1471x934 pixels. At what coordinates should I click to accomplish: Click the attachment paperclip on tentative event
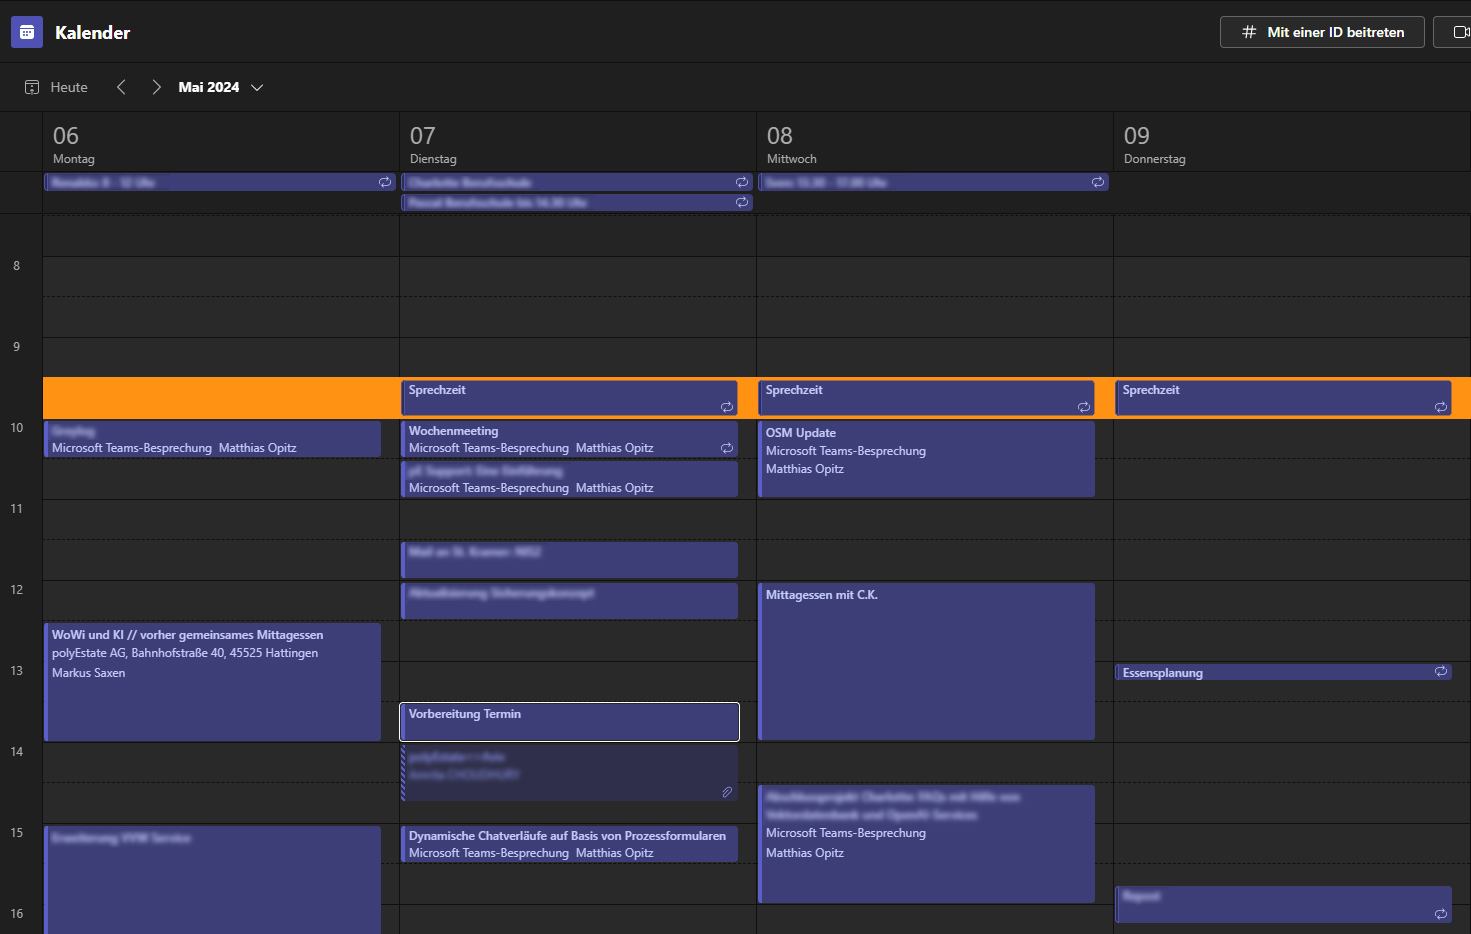tap(727, 792)
